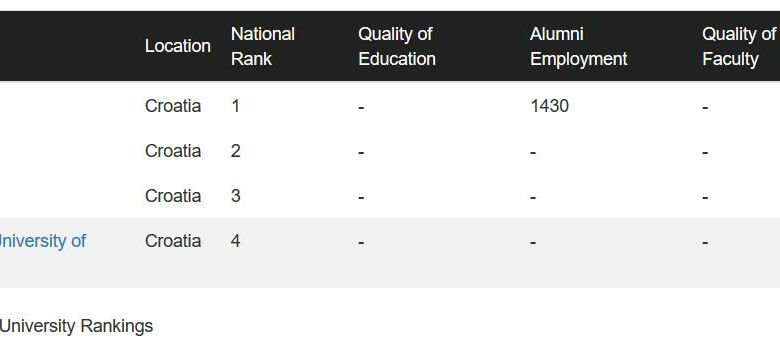Select national rank 1 cell

pos(235,106)
